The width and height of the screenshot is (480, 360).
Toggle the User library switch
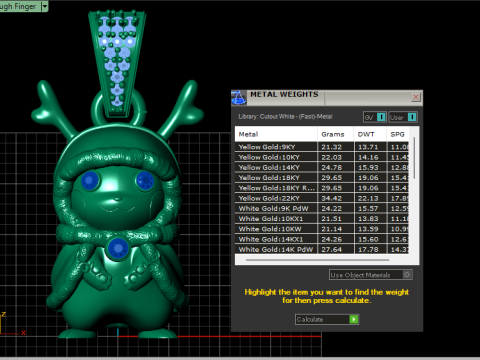click(x=403, y=117)
